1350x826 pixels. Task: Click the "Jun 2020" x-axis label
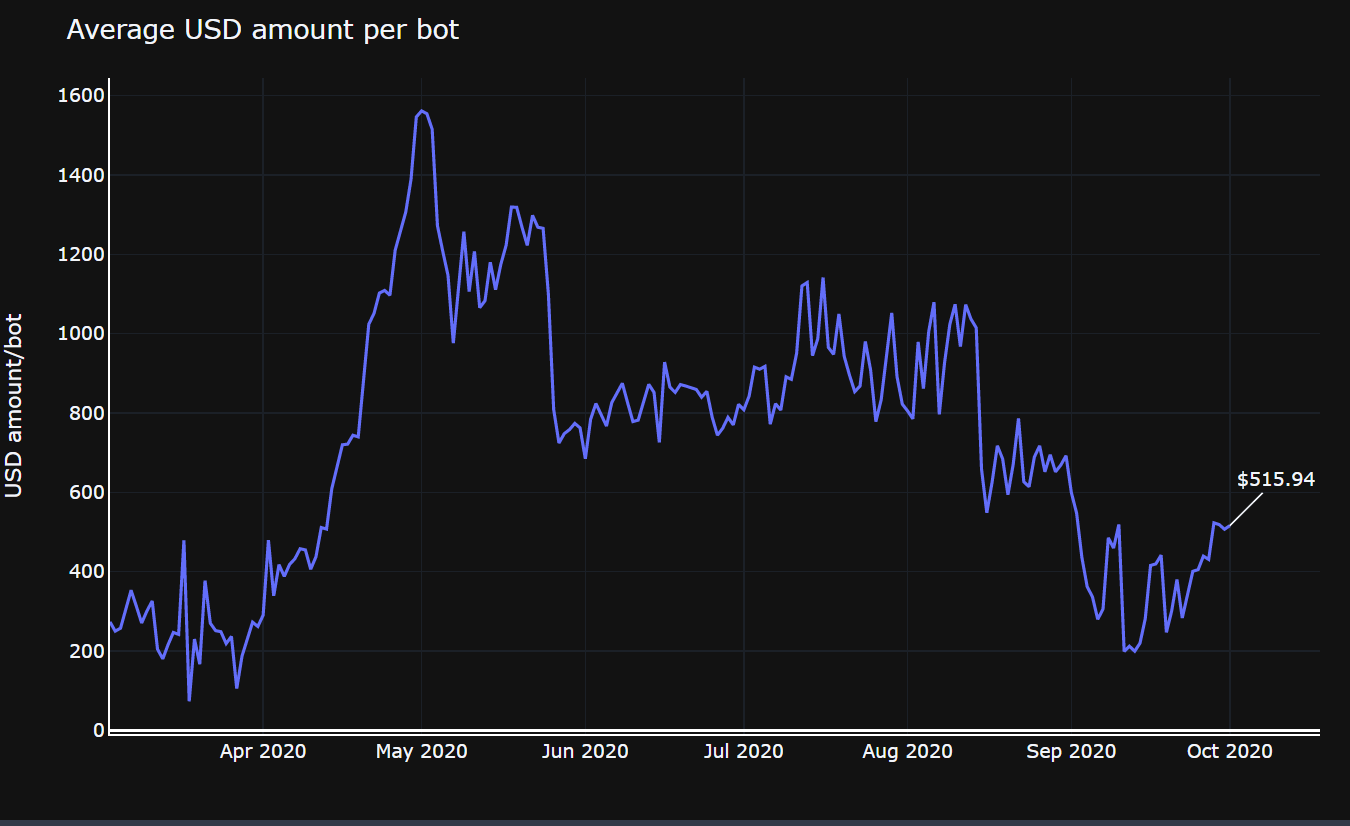click(585, 751)
